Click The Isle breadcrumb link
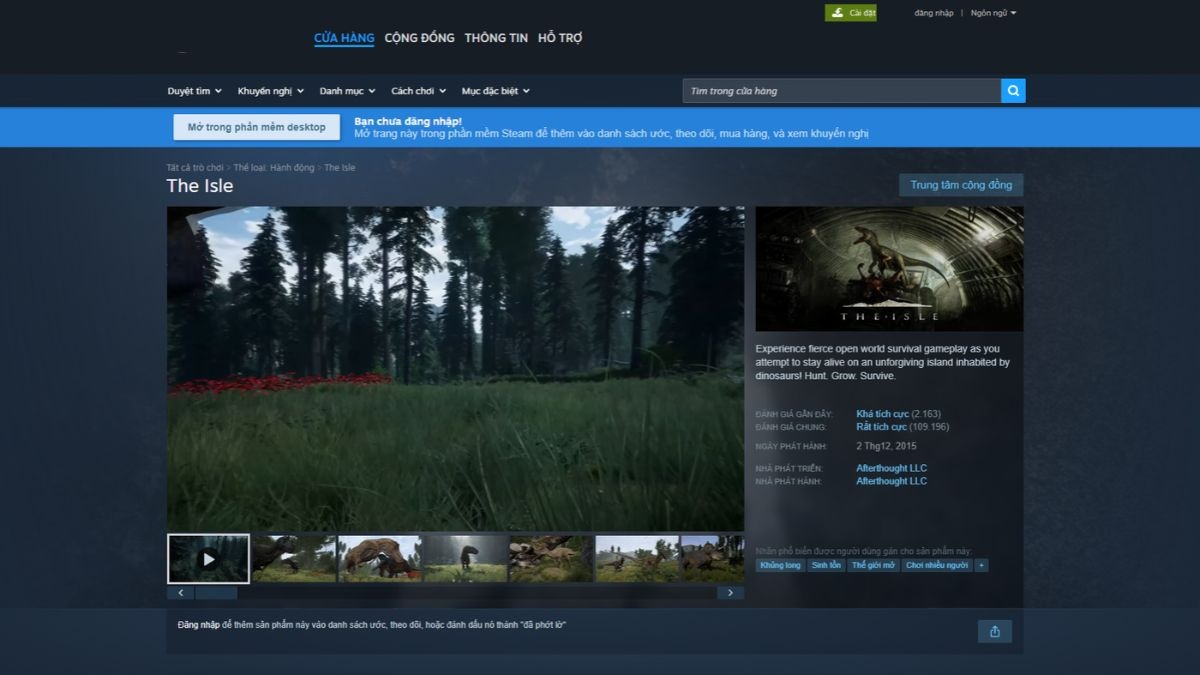 (340, 168)
